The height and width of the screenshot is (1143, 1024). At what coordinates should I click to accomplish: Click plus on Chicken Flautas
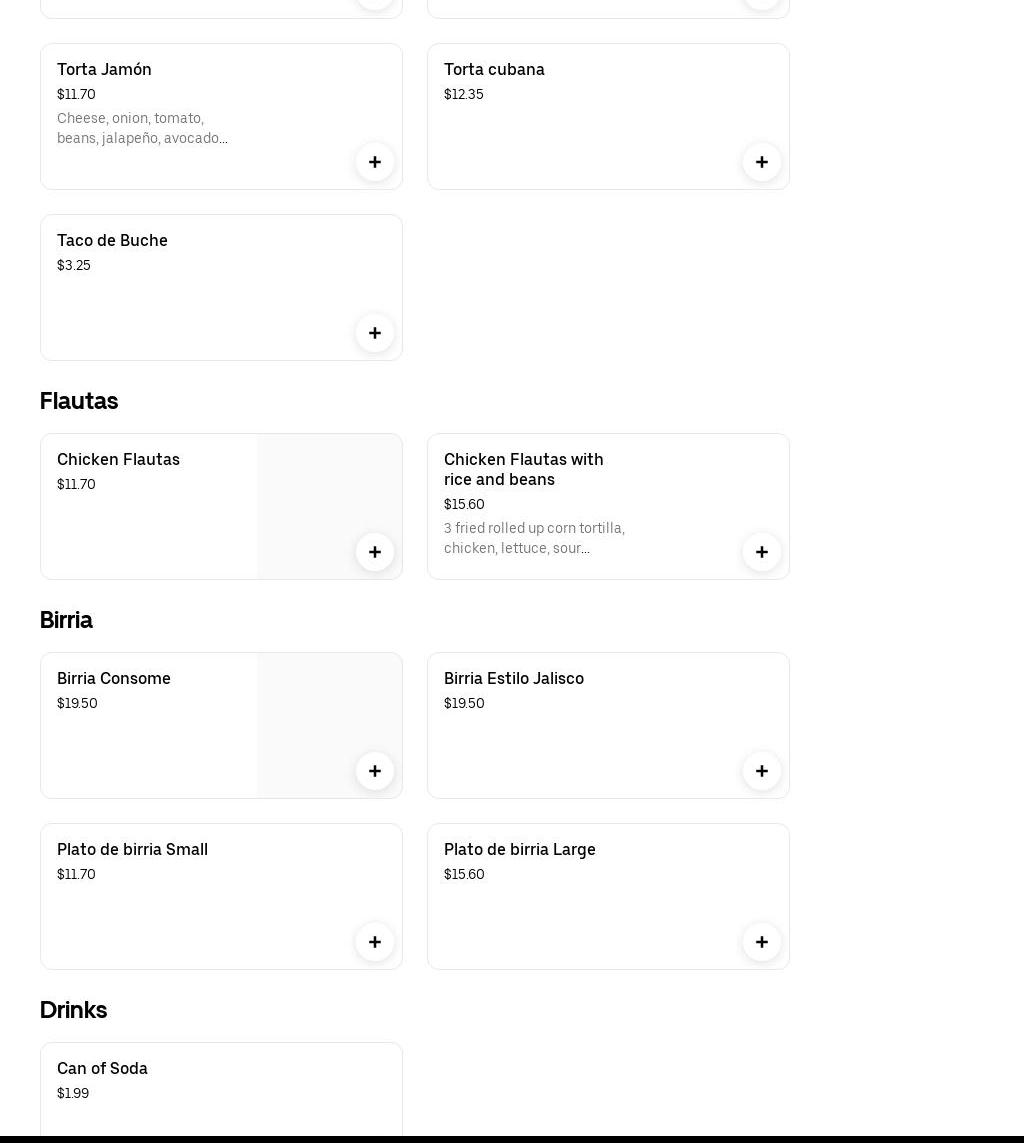[x=375, y=552]
